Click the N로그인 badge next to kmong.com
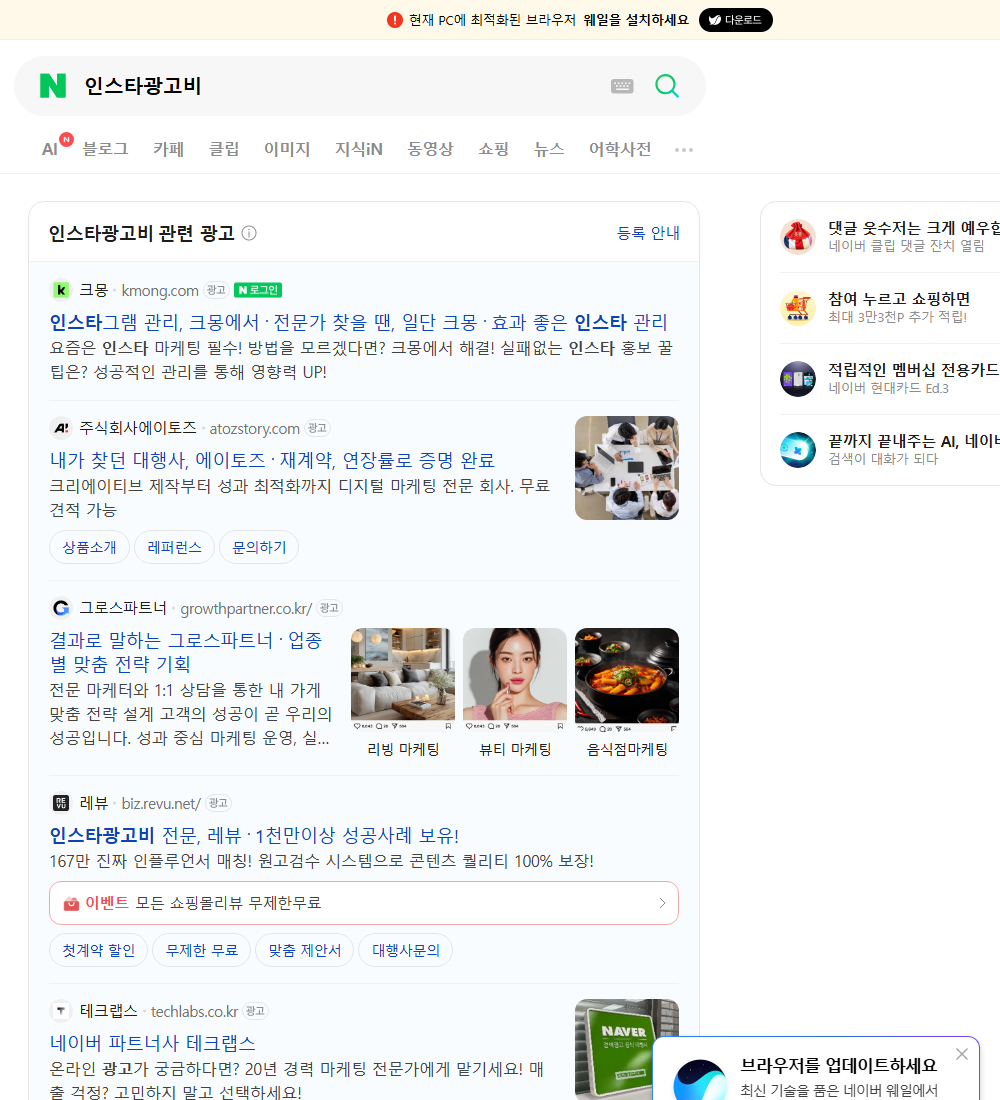Screen dimensions: 1000x1100 [258, 290]
